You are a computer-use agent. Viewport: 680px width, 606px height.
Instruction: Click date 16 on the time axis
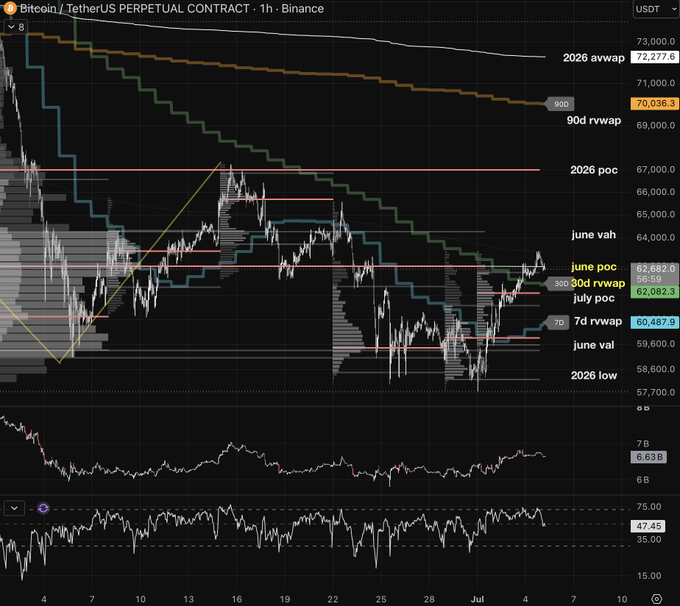tap(236, 599)
